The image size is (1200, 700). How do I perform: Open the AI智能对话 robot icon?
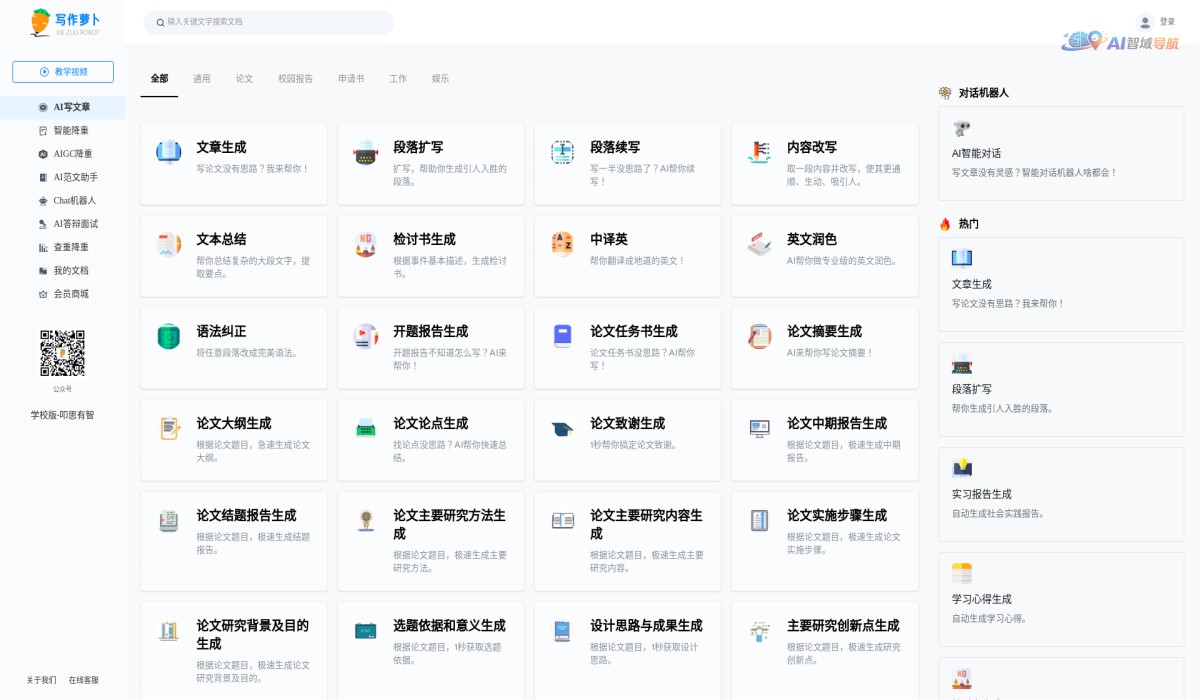962,128
